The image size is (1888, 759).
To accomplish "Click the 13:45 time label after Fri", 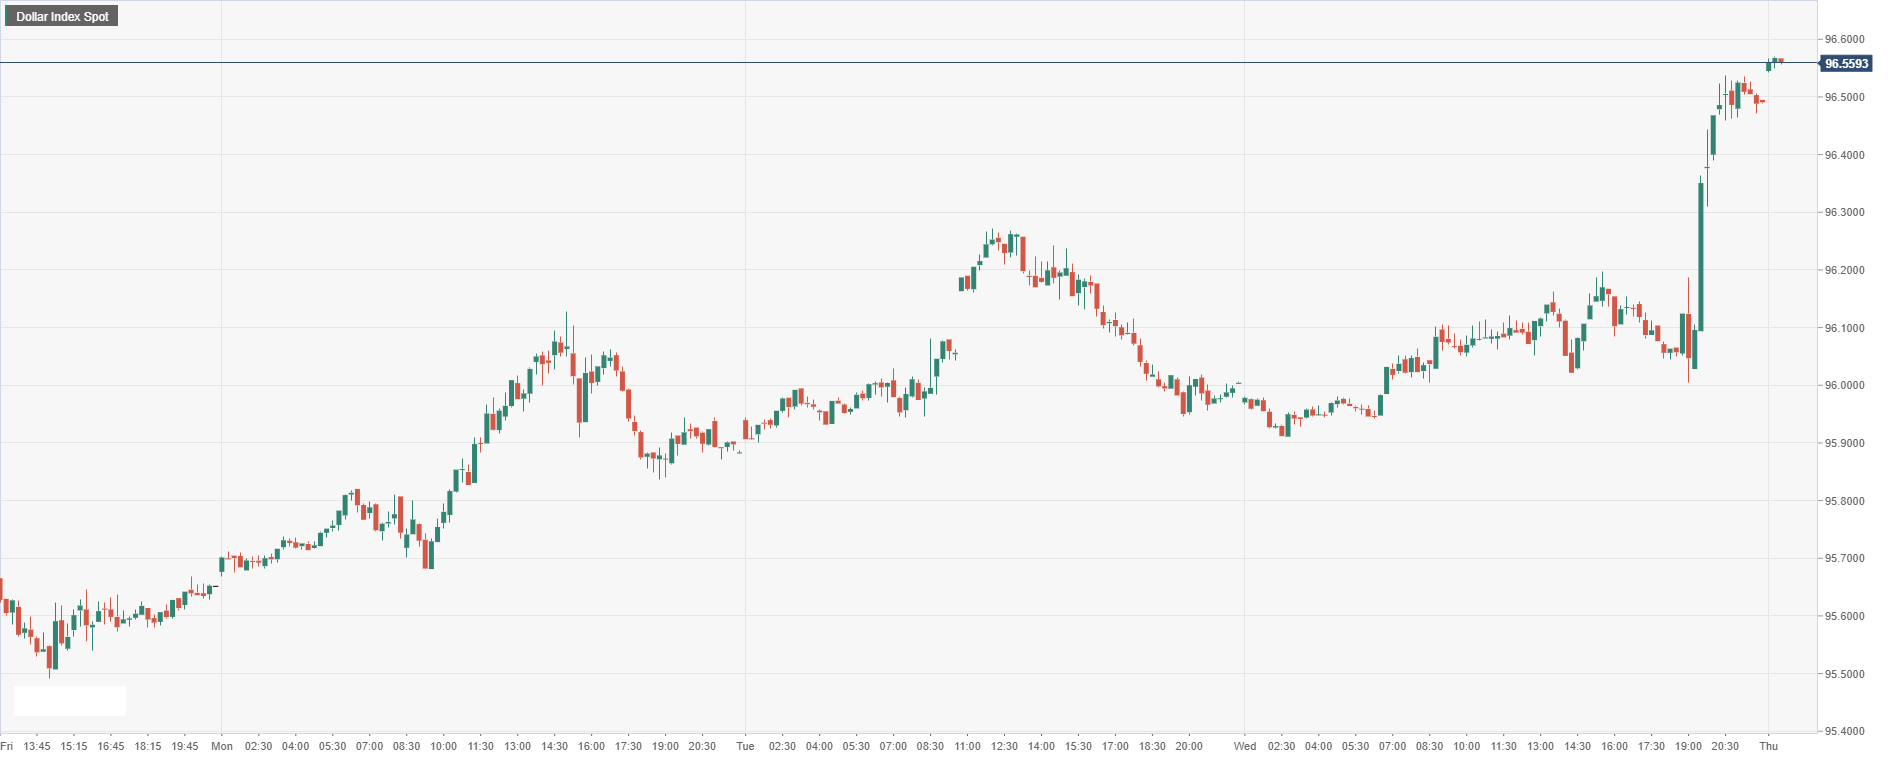I will [x=37, y=746].
